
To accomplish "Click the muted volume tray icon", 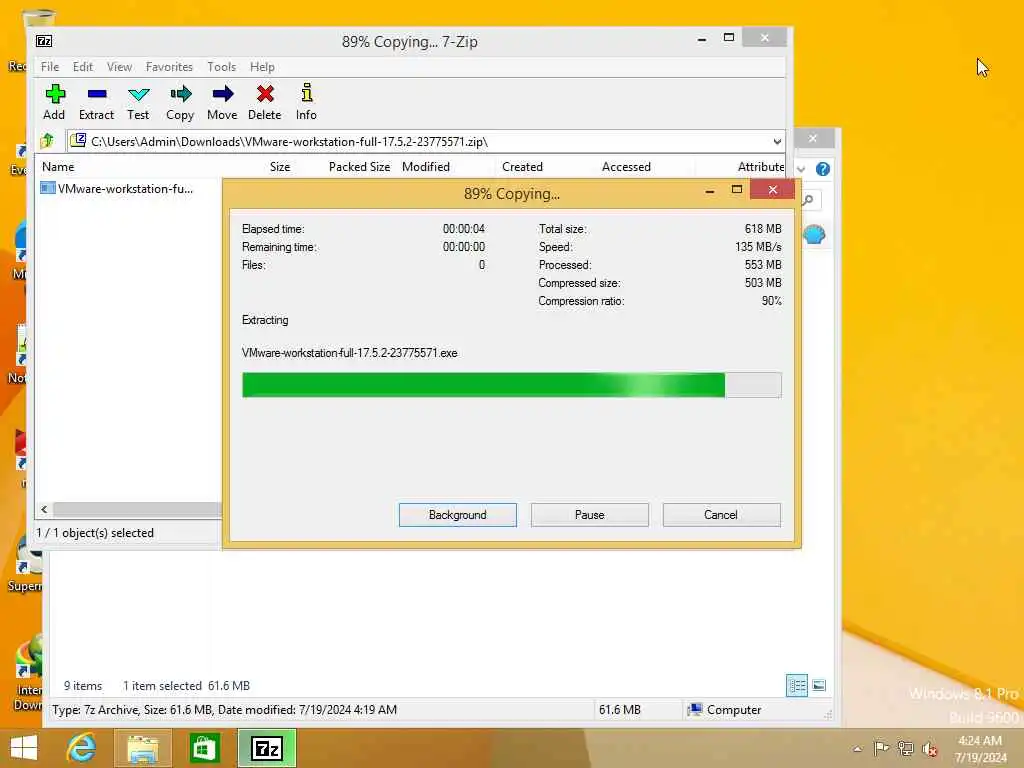I will [x=929, y=749].
